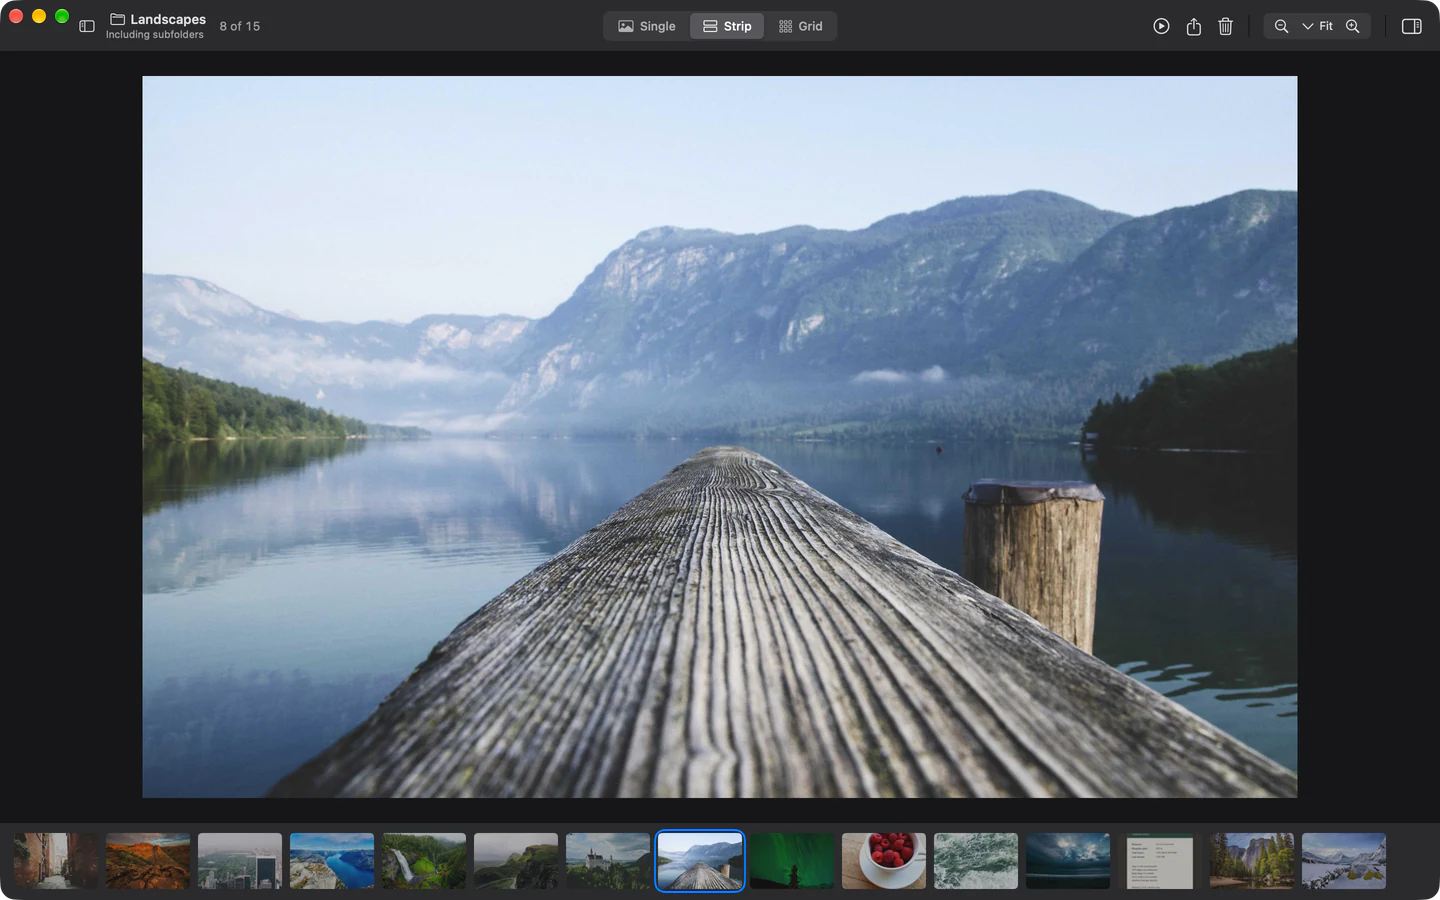Switch to Single view mode
Image resolution: width=1440 pixels, height=900 pixels.
(647, 26)
